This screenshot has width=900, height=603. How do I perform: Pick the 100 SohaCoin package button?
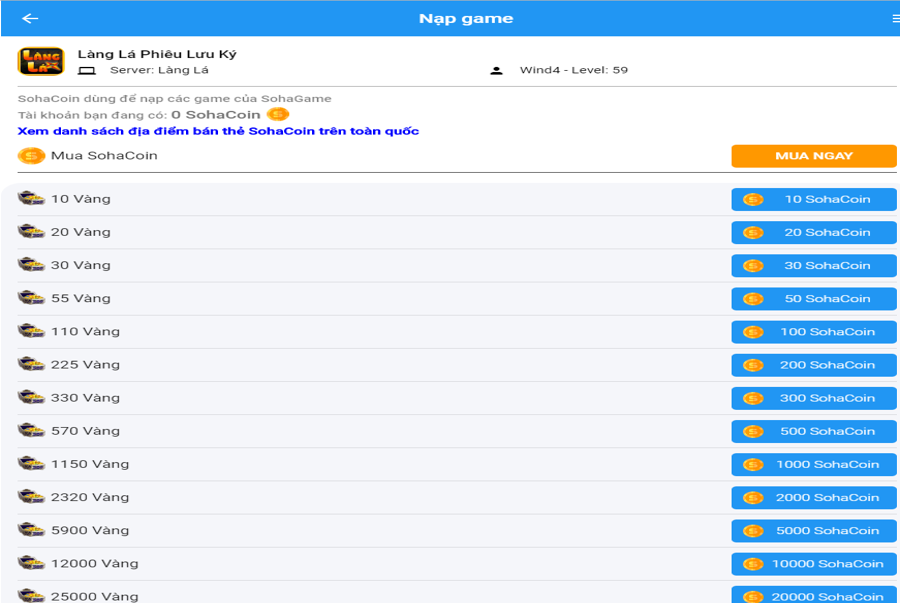(814, 332)
